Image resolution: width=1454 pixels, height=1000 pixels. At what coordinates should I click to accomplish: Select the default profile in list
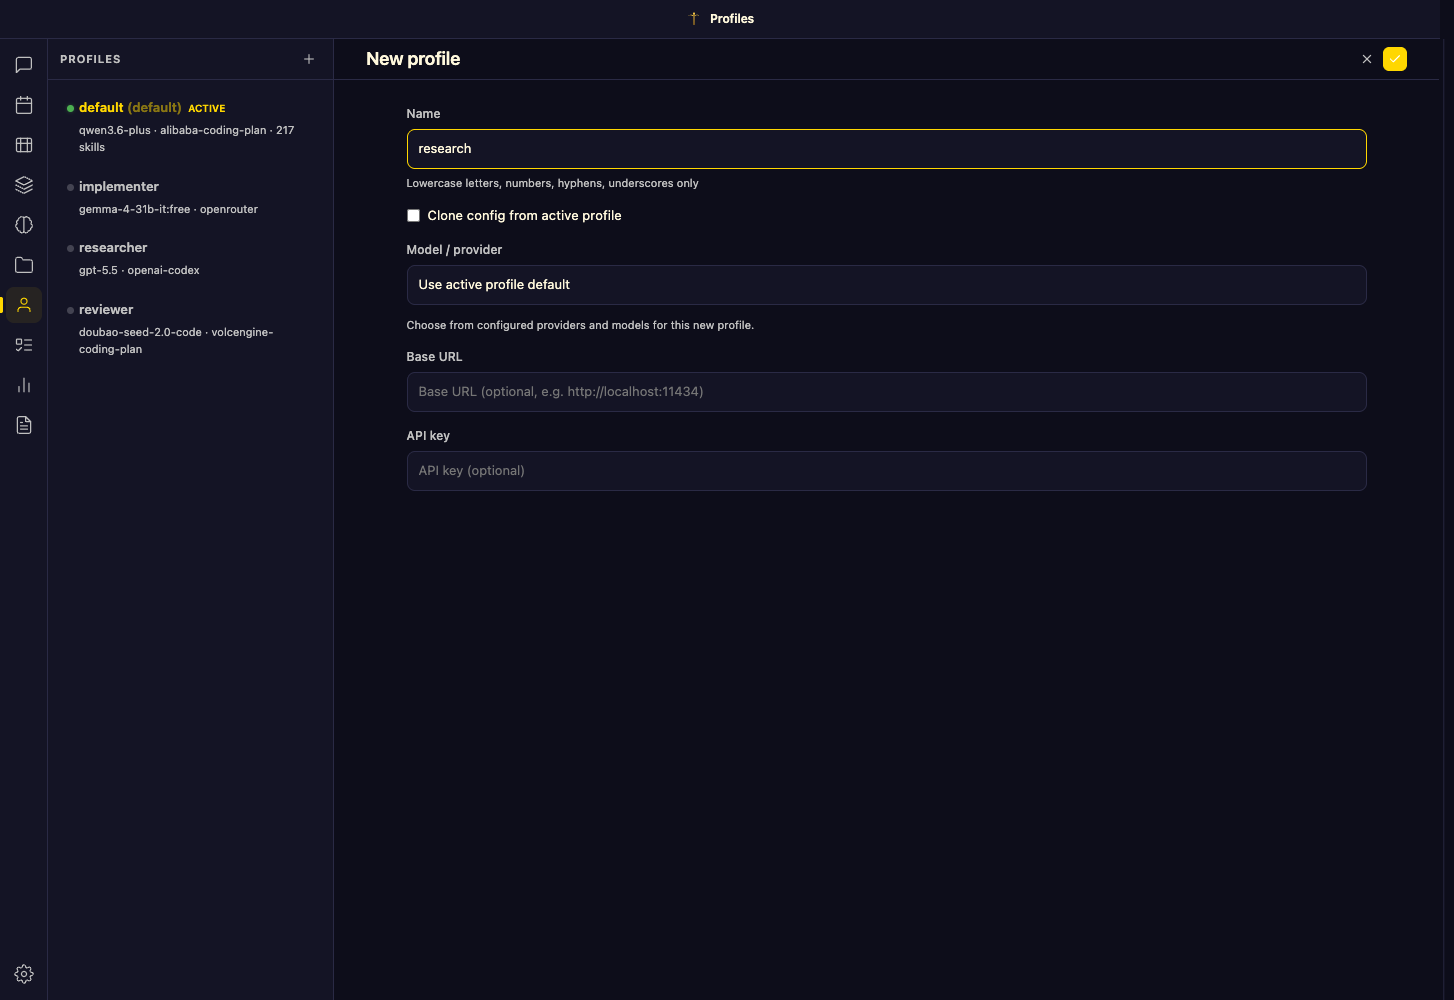pos(190,126)
